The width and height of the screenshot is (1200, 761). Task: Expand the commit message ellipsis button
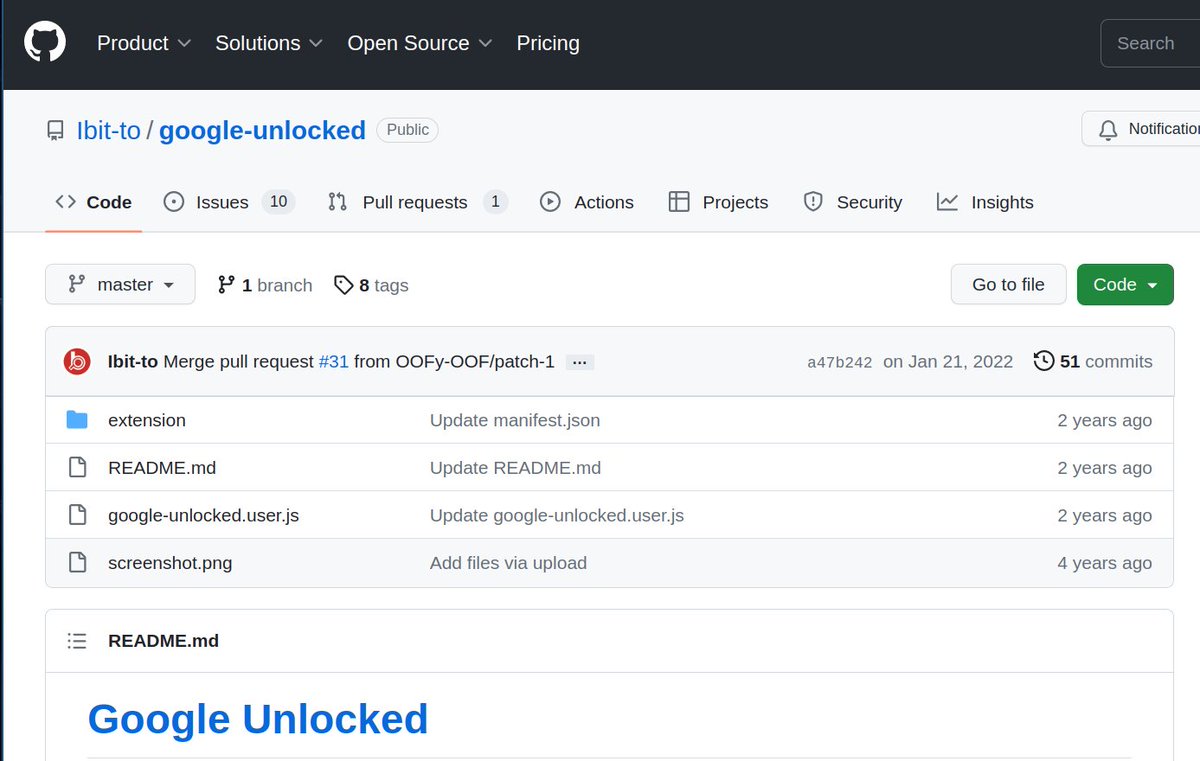tap(580, 362)
